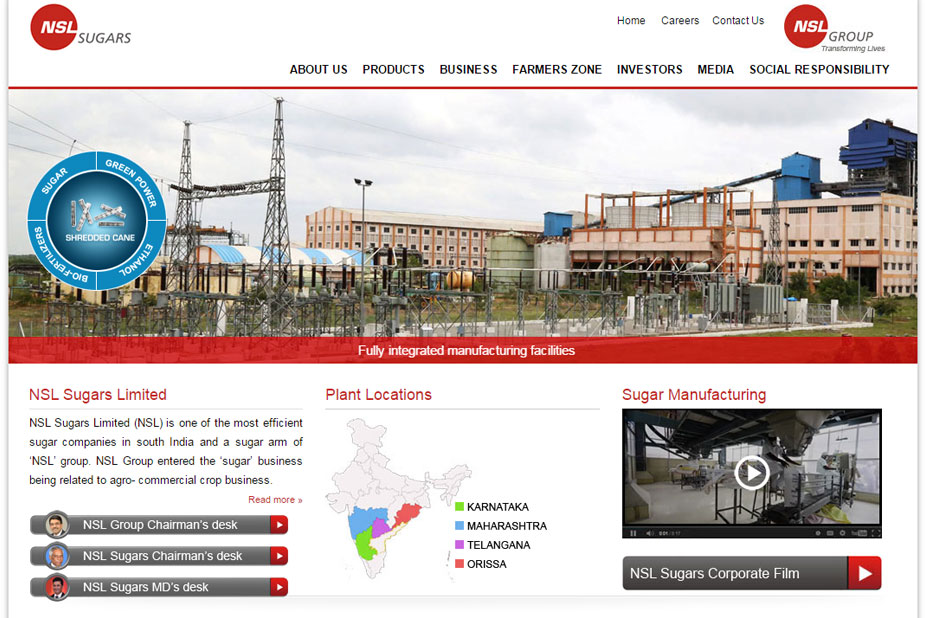Click the Corporate Film red play arrow
Image resolution: width=925 pixels, height=618 pixels.
point(865,573)
